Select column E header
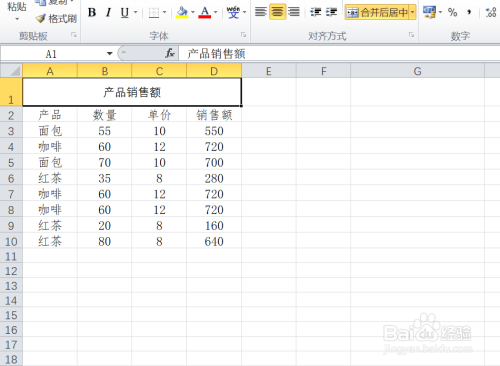The height and width of the screenshot is (366, 500). tap(269, 71)
